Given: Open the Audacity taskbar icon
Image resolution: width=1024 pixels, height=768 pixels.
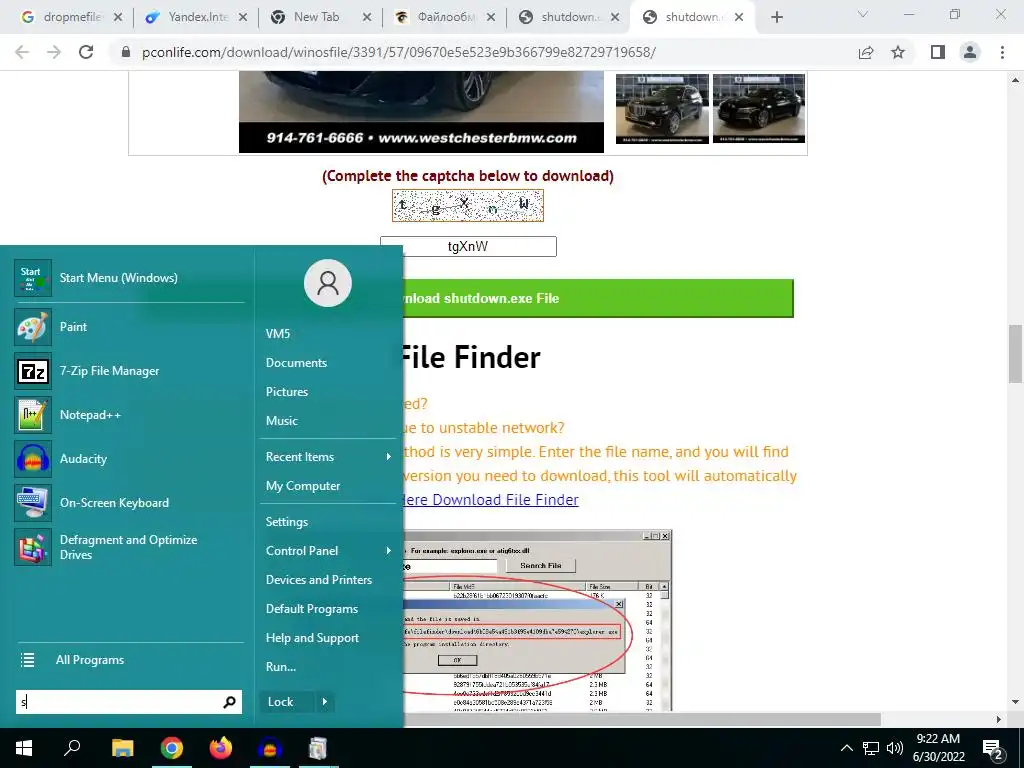Looking at the screenshot, I should coord(270,748).
